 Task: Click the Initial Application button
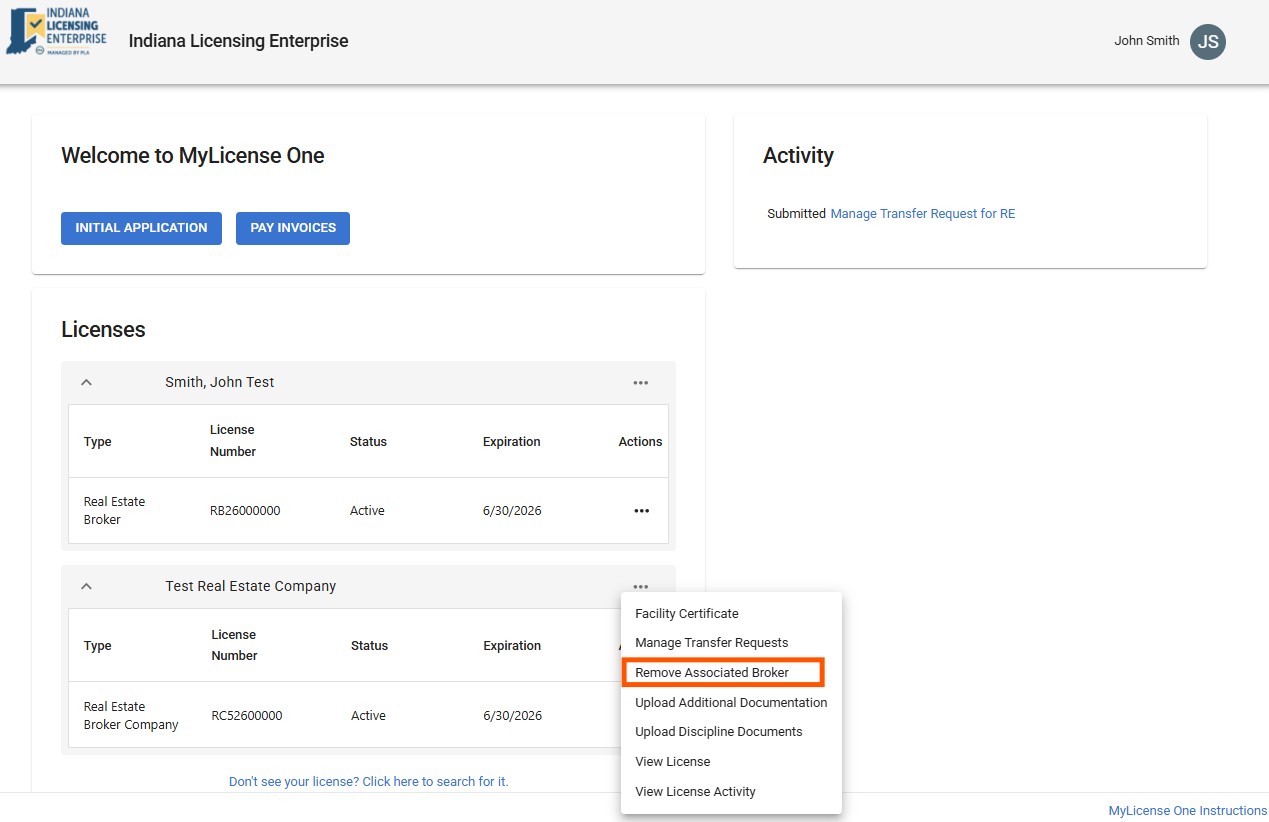coord(141,228)
